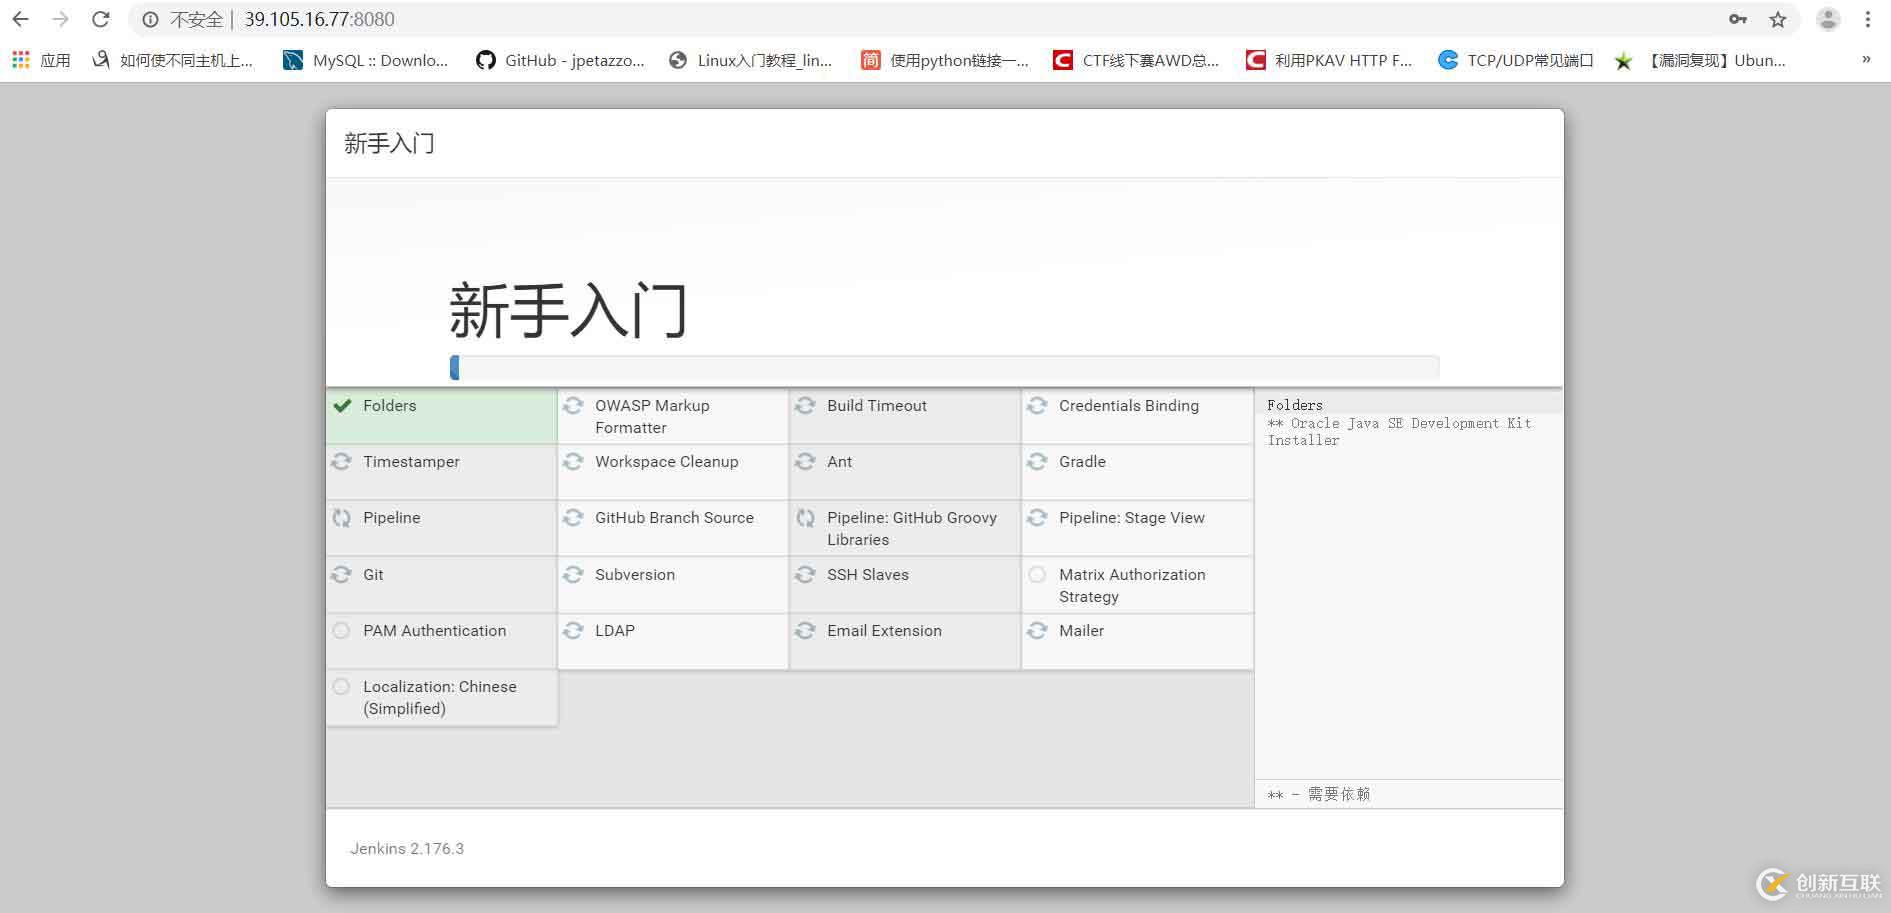Open site info via the 不安全 icon
The width and height of the screenshot is (1891, 913).
tap(150, 19)
